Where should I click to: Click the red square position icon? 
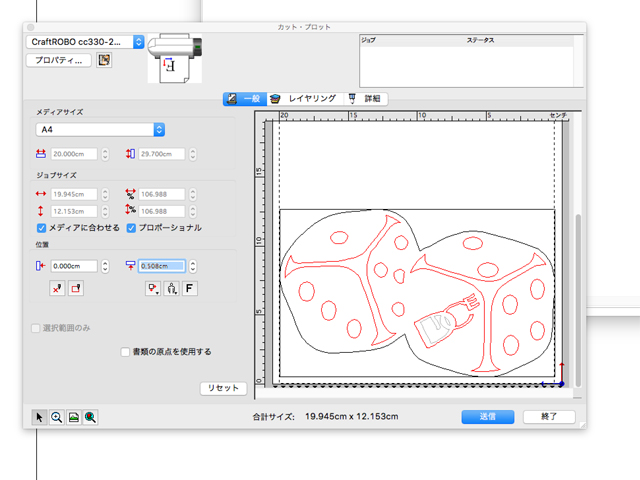point(75,288)
